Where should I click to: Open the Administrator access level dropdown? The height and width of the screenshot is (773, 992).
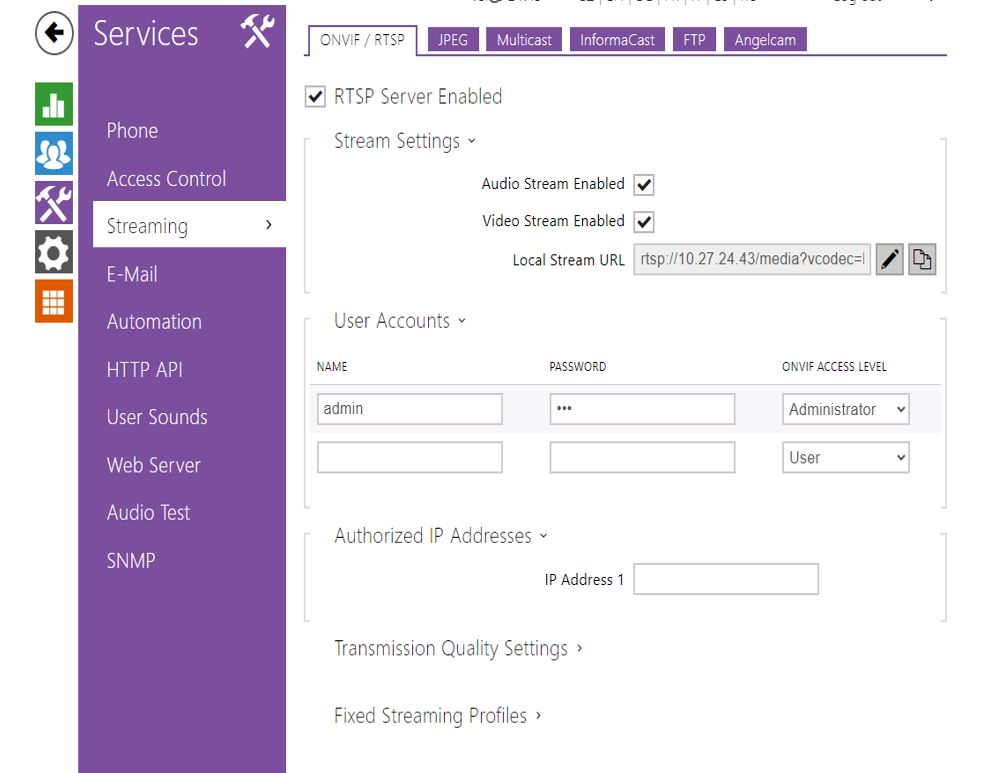click(x=845, y=409)
